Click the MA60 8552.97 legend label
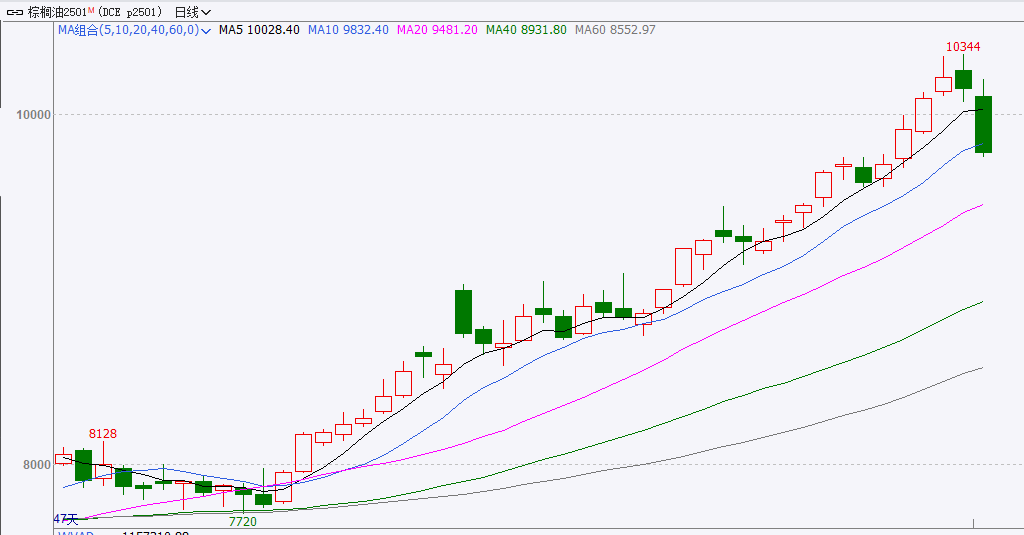The height and width of the screenshot is (535, 1024). click(x=615, y=30)
